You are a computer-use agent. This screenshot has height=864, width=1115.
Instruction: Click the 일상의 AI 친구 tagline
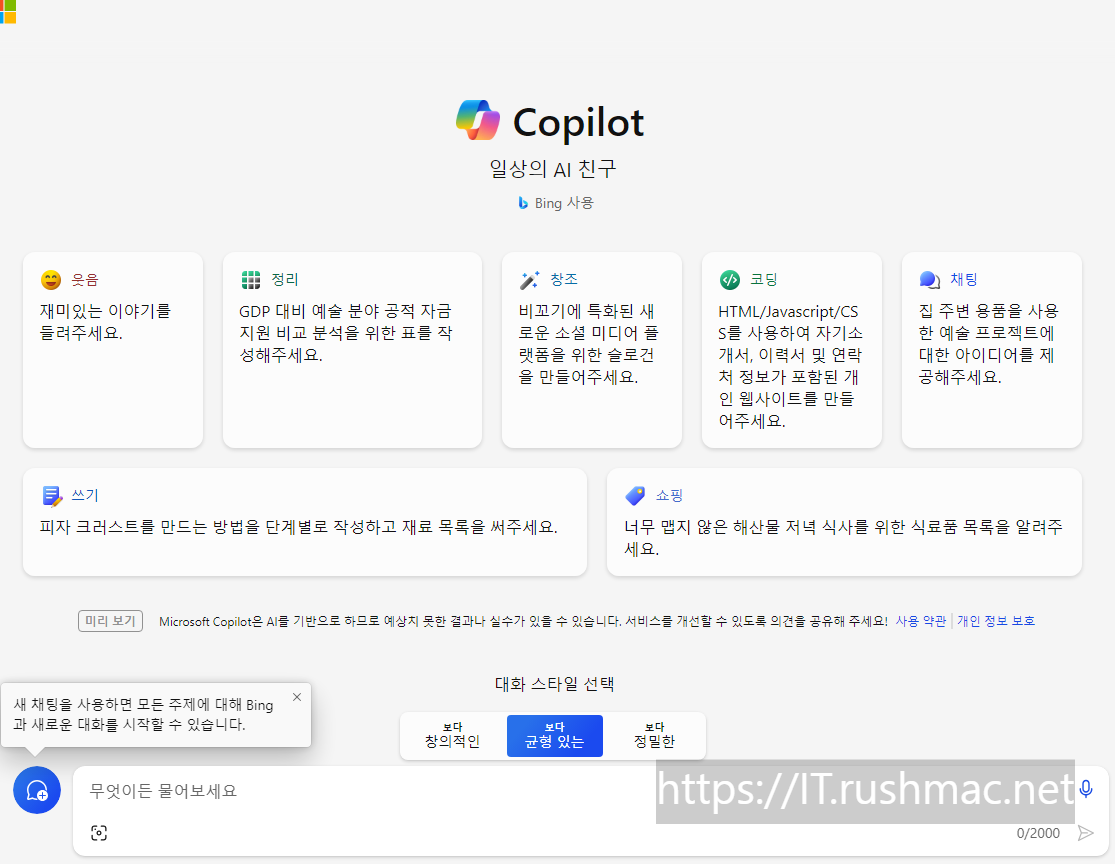pos(553,169)
